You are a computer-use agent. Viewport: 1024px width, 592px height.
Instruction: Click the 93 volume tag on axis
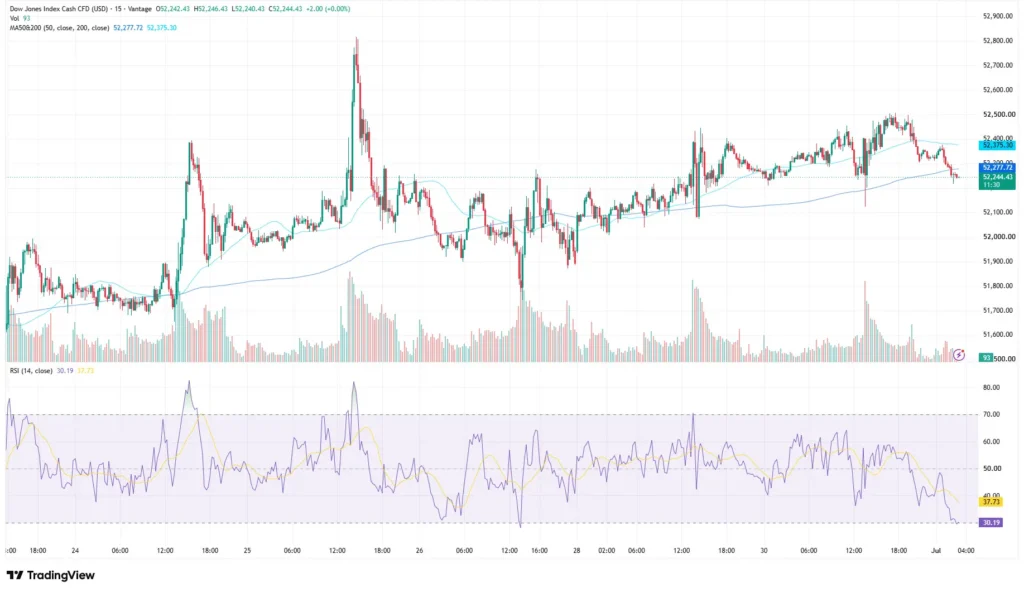click(986, 358)
